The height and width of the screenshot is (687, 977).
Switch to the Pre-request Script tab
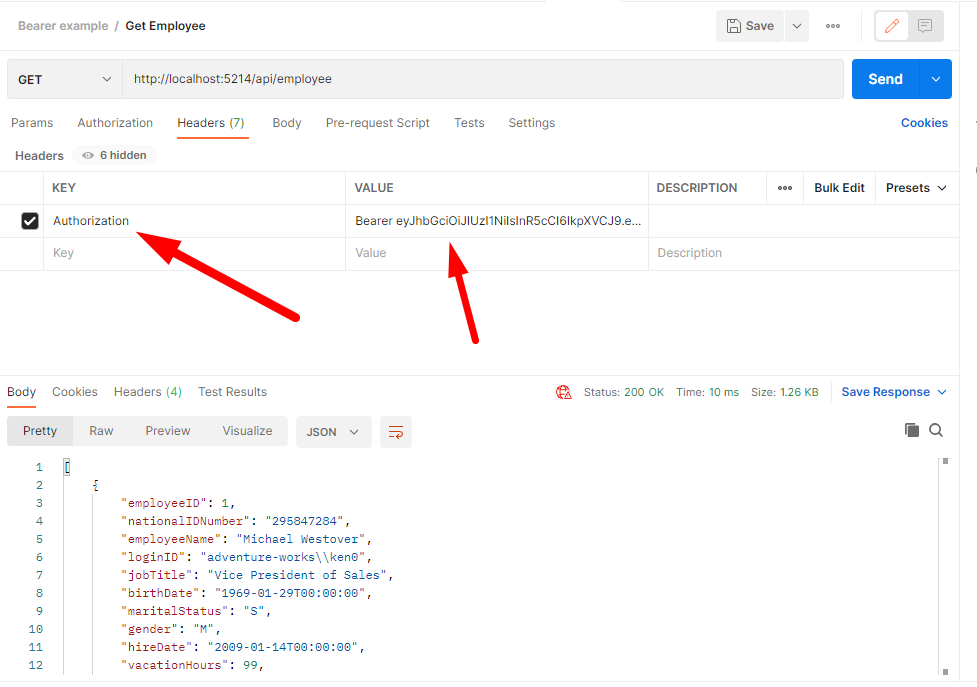[x=377, y=123]
